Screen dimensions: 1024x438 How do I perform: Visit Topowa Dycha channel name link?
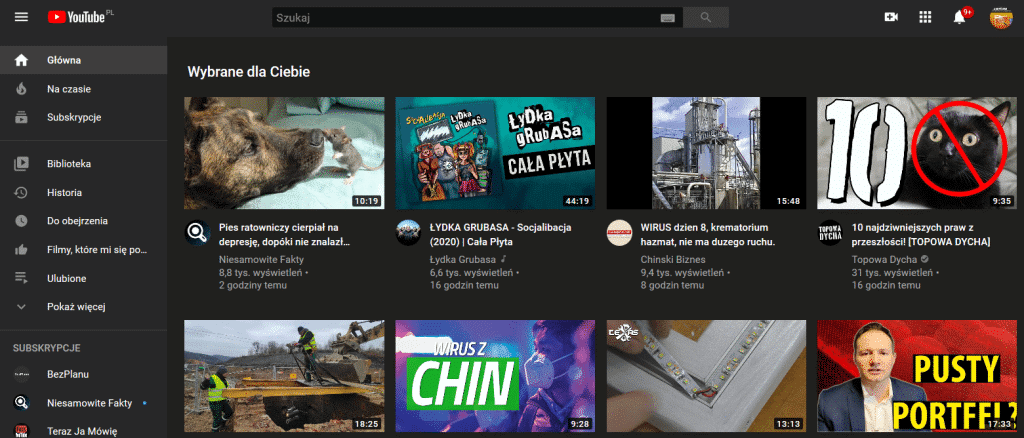pyautogui.click(x=884, y=259)
